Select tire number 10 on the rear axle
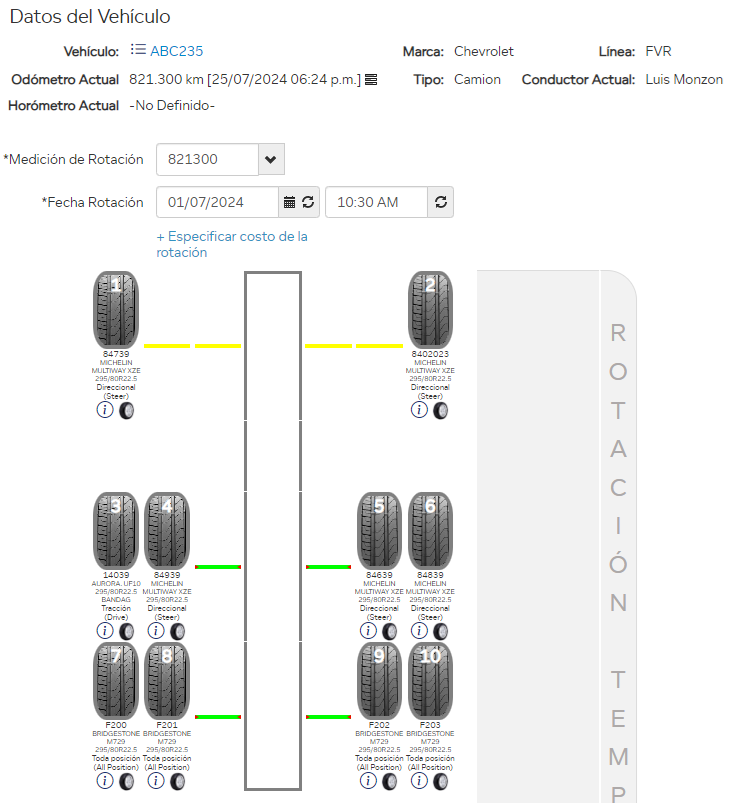This screenshot has height=803, width=729. click(x=430, y=680)
